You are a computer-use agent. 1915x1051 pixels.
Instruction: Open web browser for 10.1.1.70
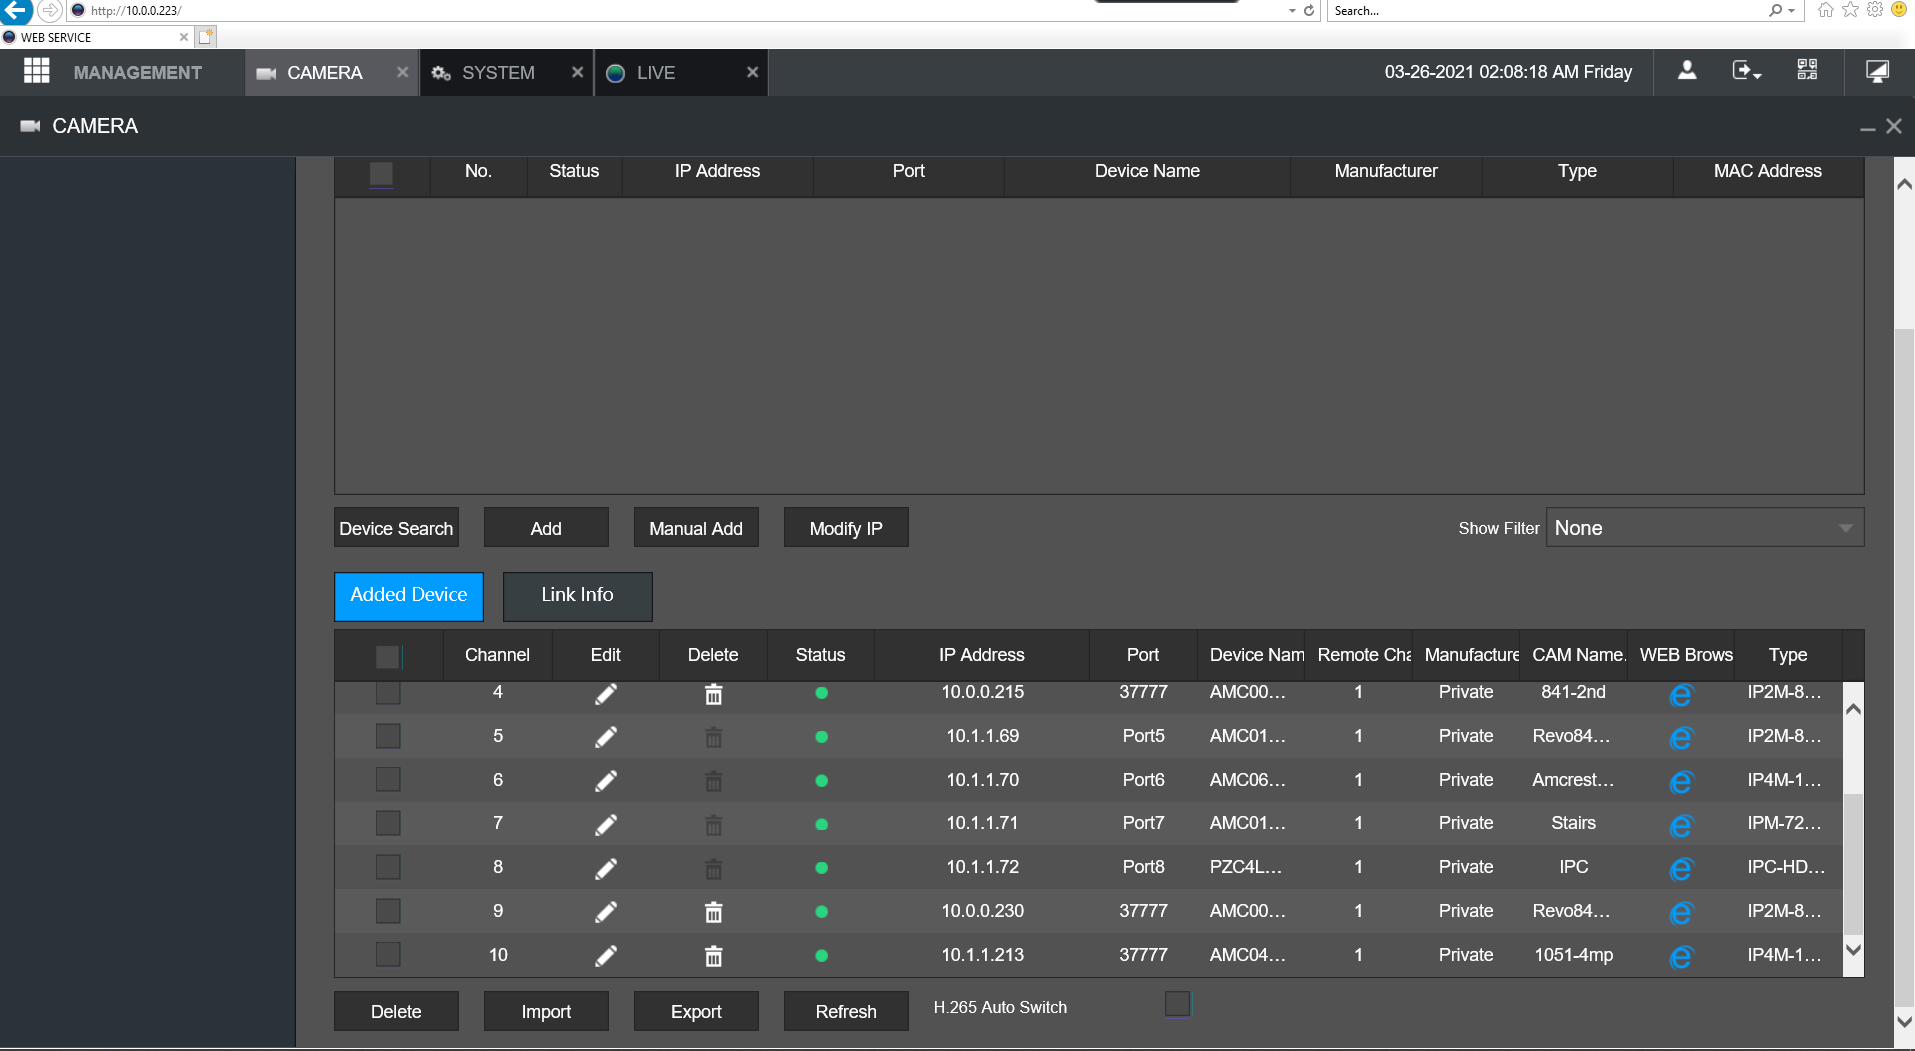pos(1681,782)
